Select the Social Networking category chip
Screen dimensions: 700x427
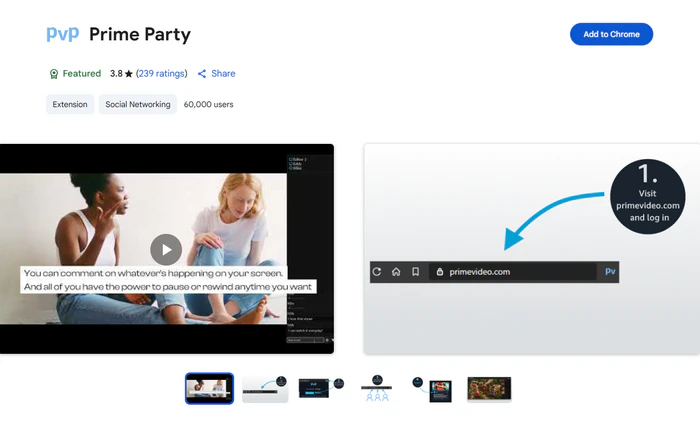[138, 104]
